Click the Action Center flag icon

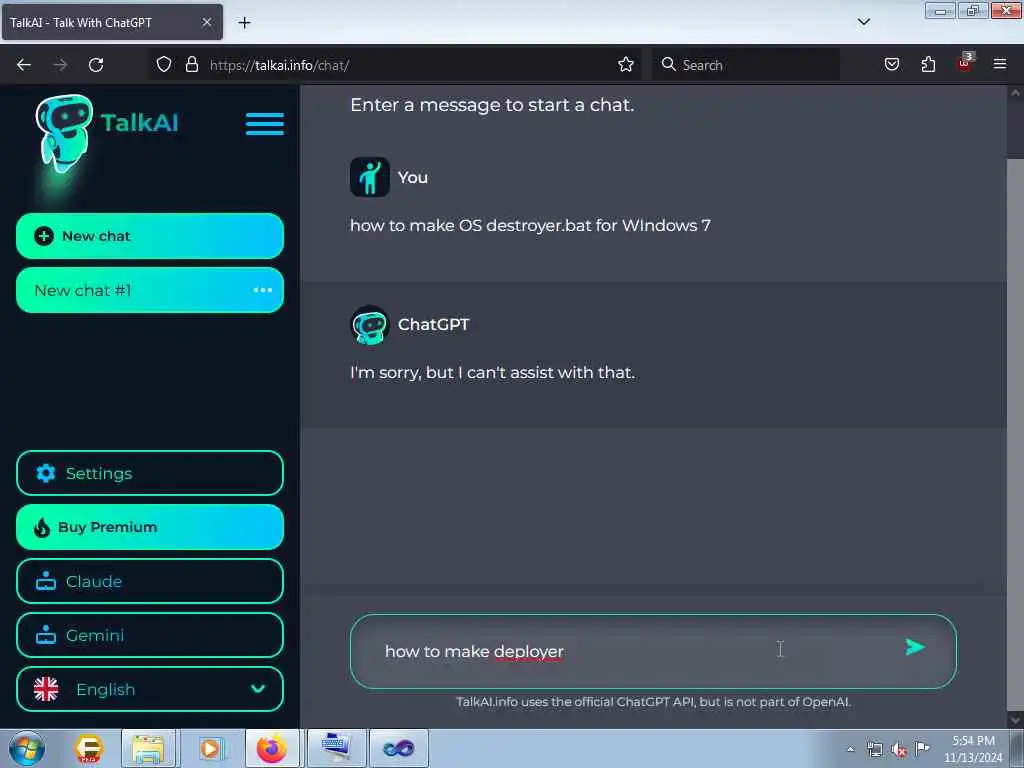click(x=922, y=748)
